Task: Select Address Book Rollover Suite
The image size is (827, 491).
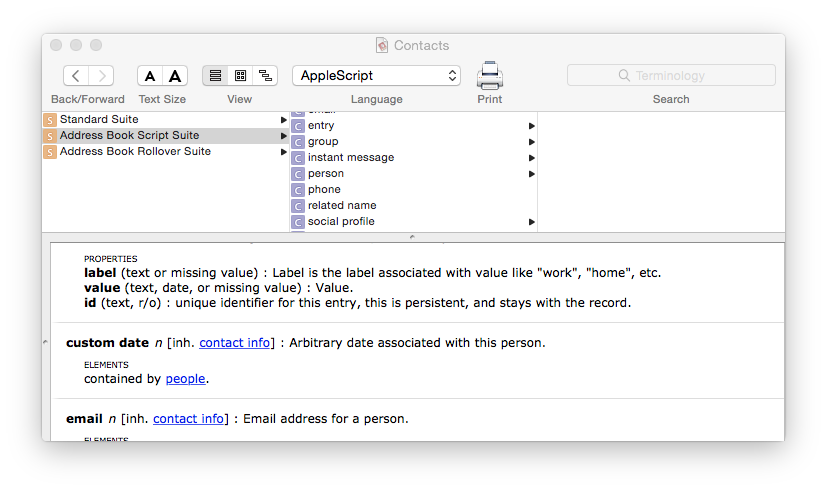Action: click(135, 152)
